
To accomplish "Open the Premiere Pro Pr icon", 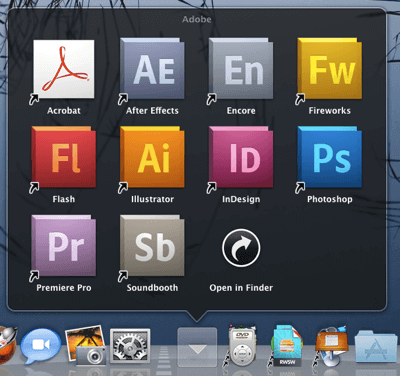I will [x=64, y=246].
